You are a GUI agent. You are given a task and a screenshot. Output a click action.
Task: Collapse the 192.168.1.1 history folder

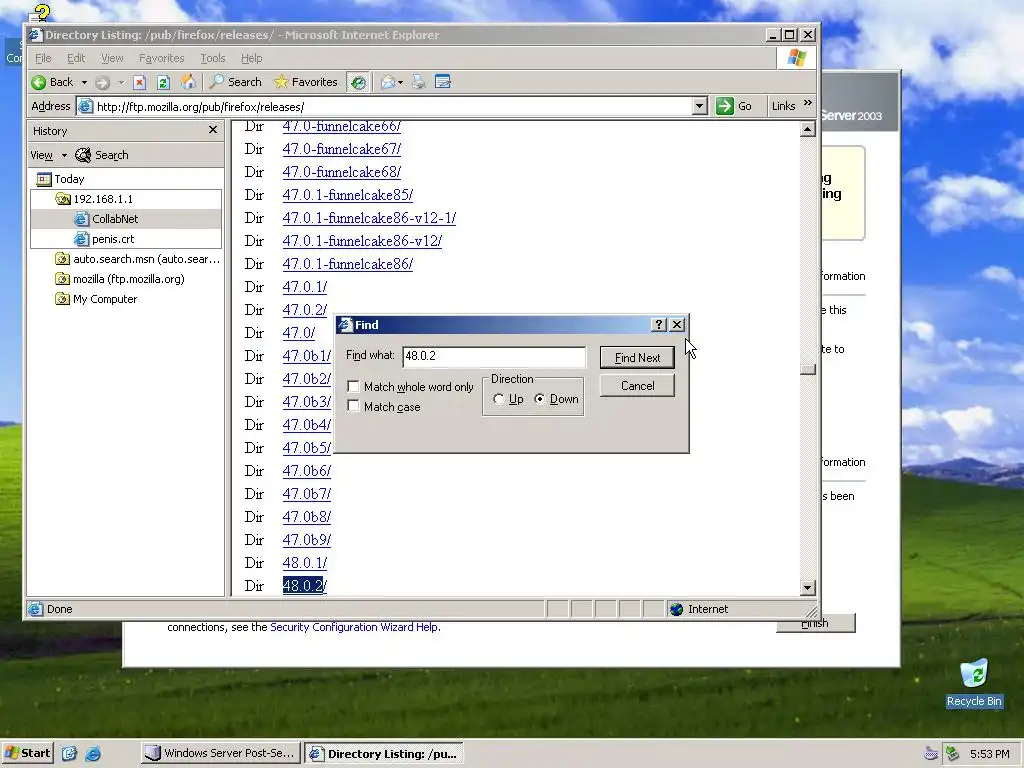95,199
